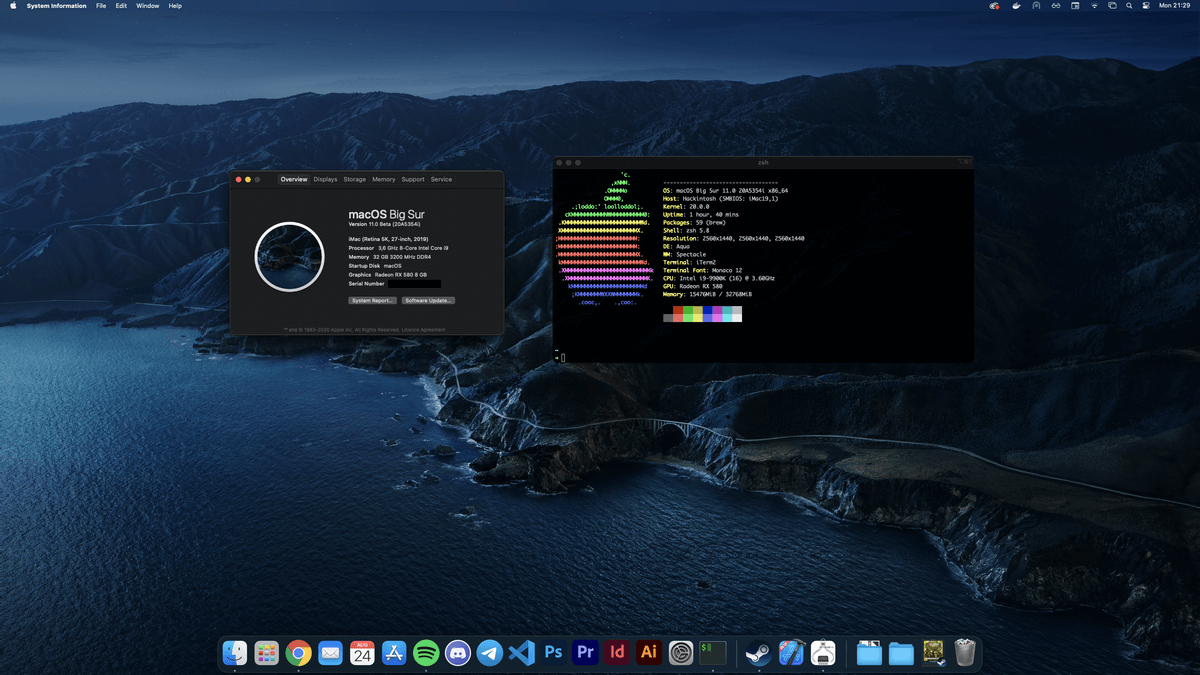Launch Steam from the Dock

coord(759,654)
